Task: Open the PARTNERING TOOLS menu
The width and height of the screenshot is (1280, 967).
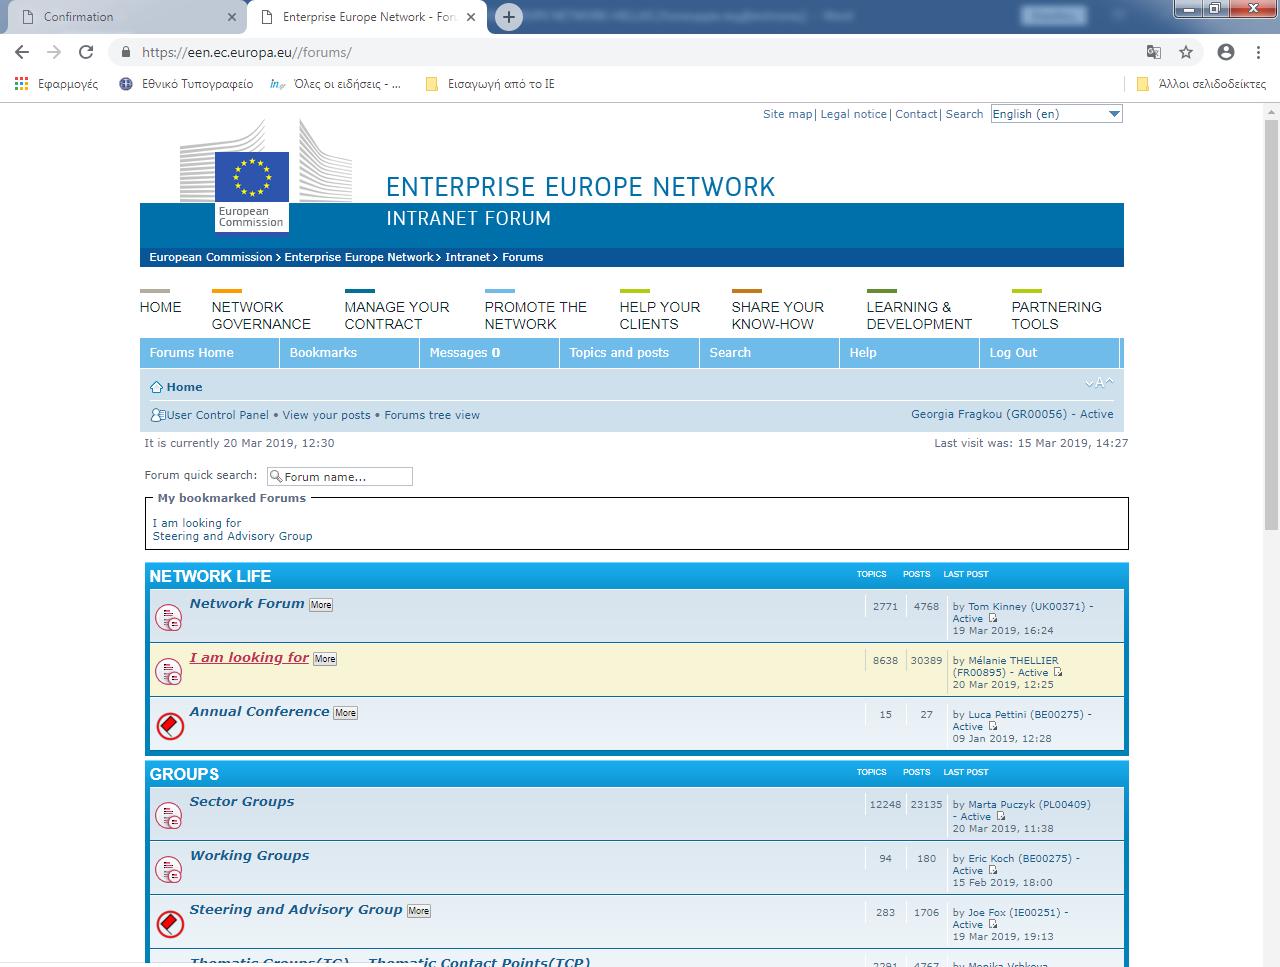Action: (1056, 315)
